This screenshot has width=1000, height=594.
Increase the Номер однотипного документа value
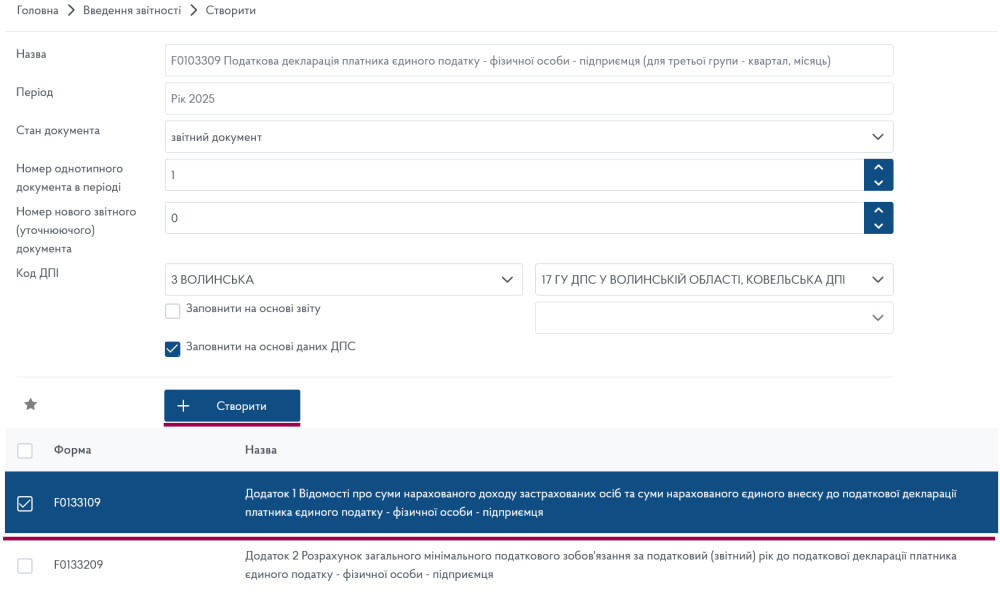pyautogui.click(x=878, y=167)
